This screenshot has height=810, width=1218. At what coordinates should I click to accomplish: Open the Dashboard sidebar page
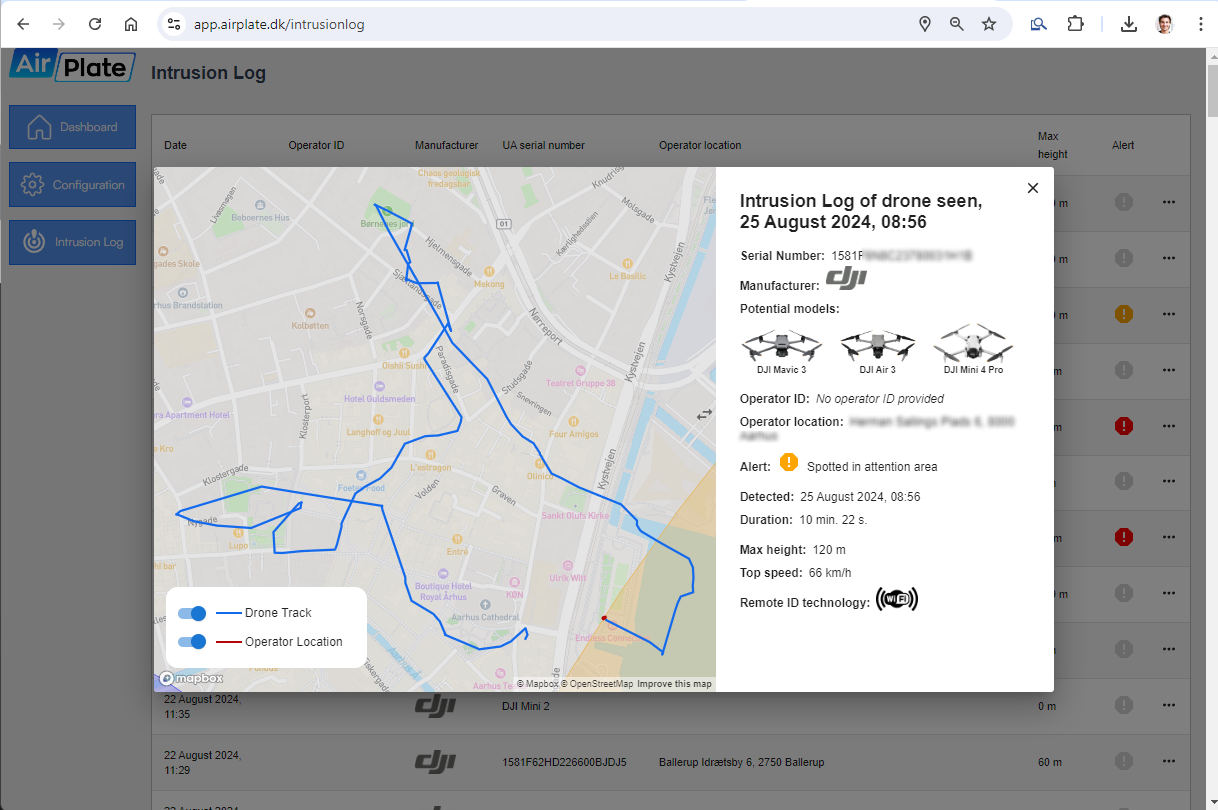(x=72, y=127)
